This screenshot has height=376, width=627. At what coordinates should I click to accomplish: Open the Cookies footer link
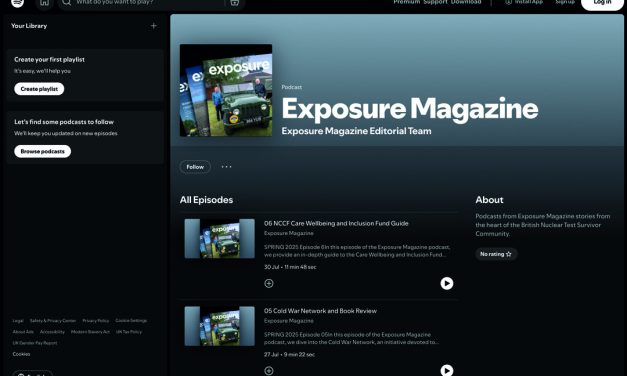point(21,354)
